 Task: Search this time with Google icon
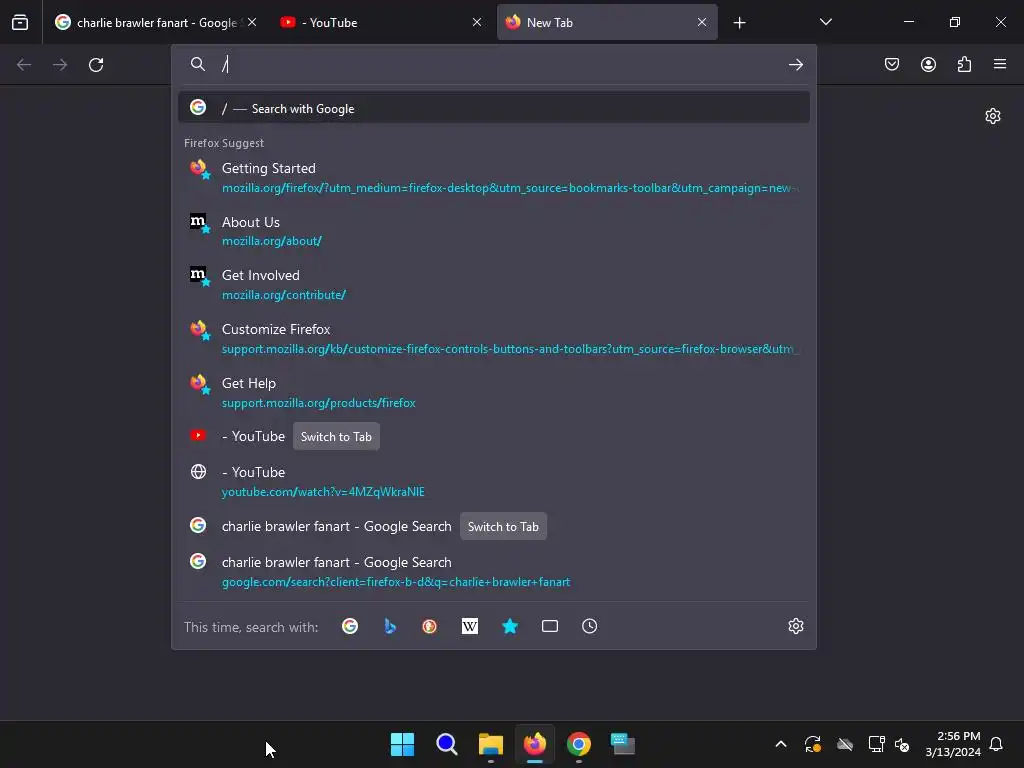tap(350, 626)
